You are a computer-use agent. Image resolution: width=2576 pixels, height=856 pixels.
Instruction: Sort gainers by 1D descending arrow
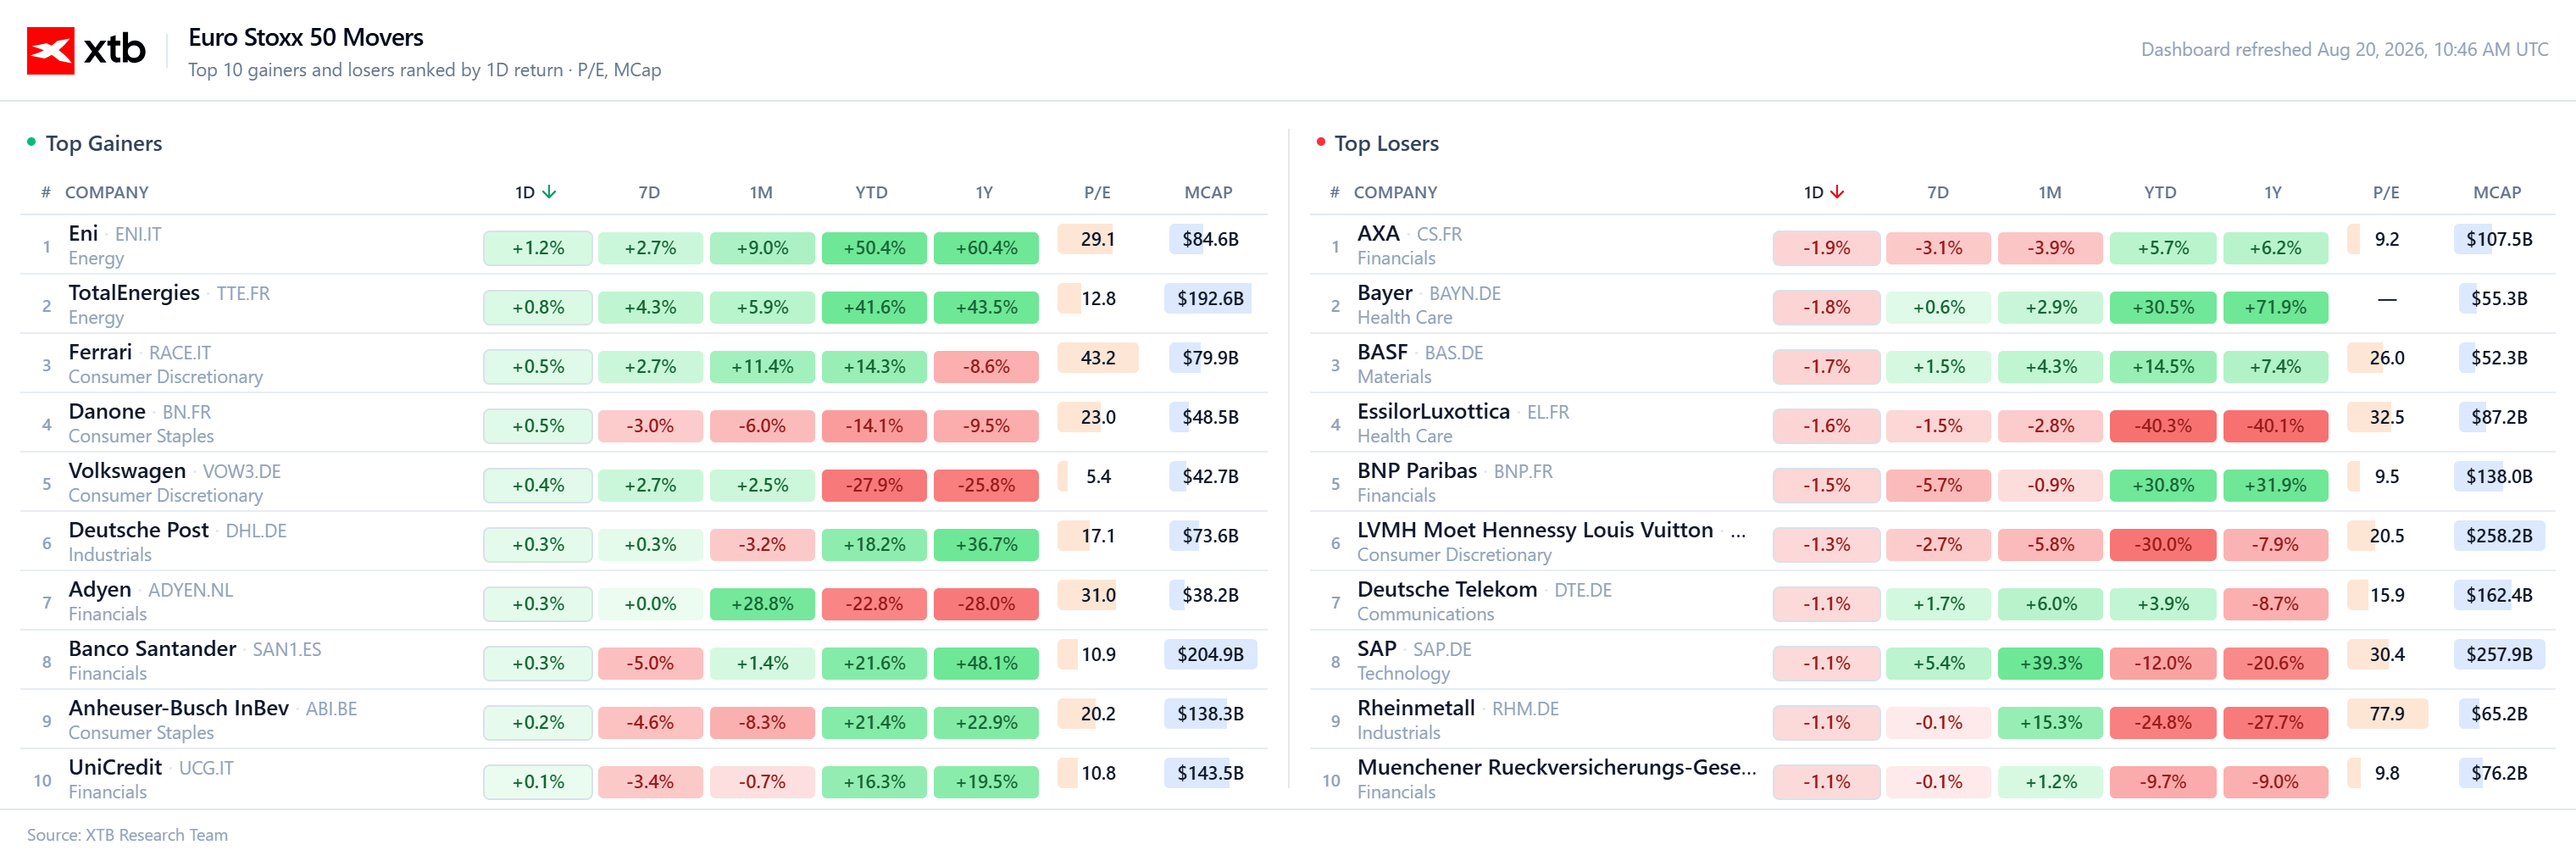[549, 192]
